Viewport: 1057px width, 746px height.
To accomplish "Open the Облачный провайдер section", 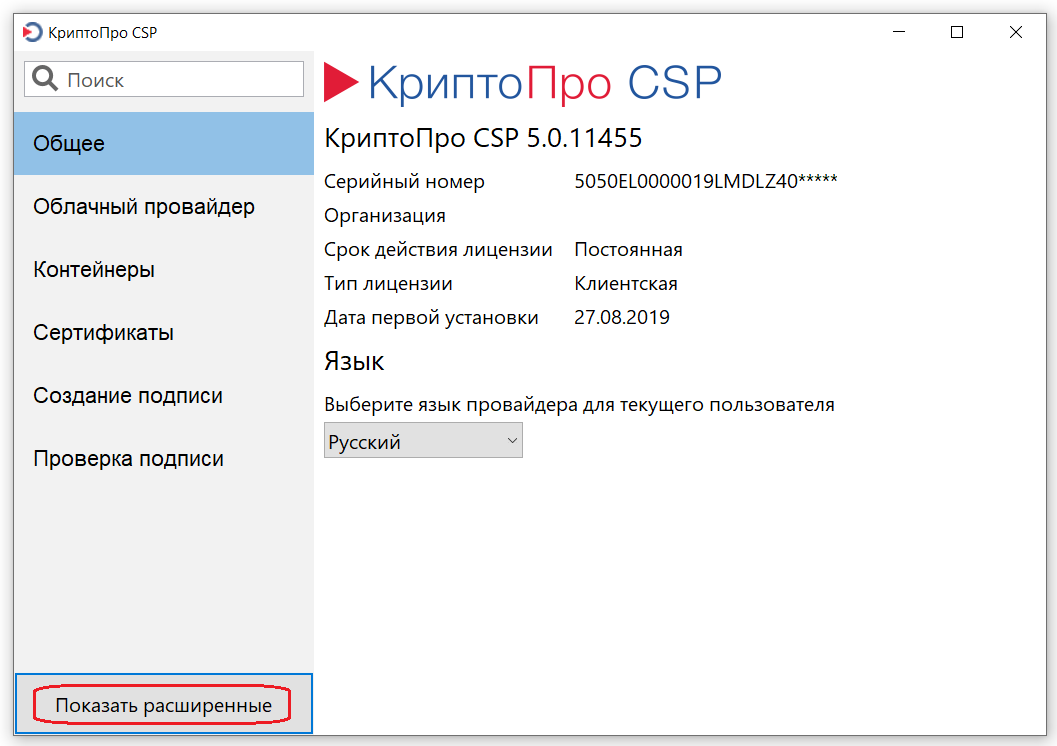I will (x=164, y=206).
